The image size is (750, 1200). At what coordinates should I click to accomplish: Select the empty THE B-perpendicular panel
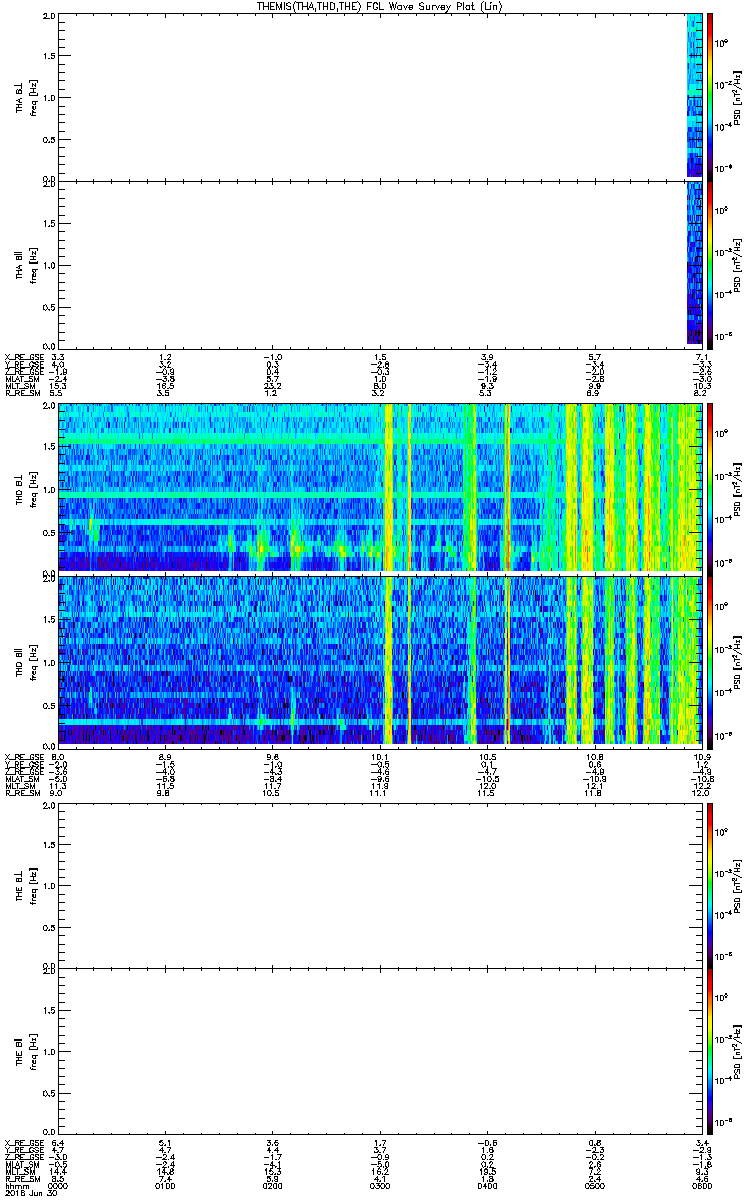coord(380,884)
